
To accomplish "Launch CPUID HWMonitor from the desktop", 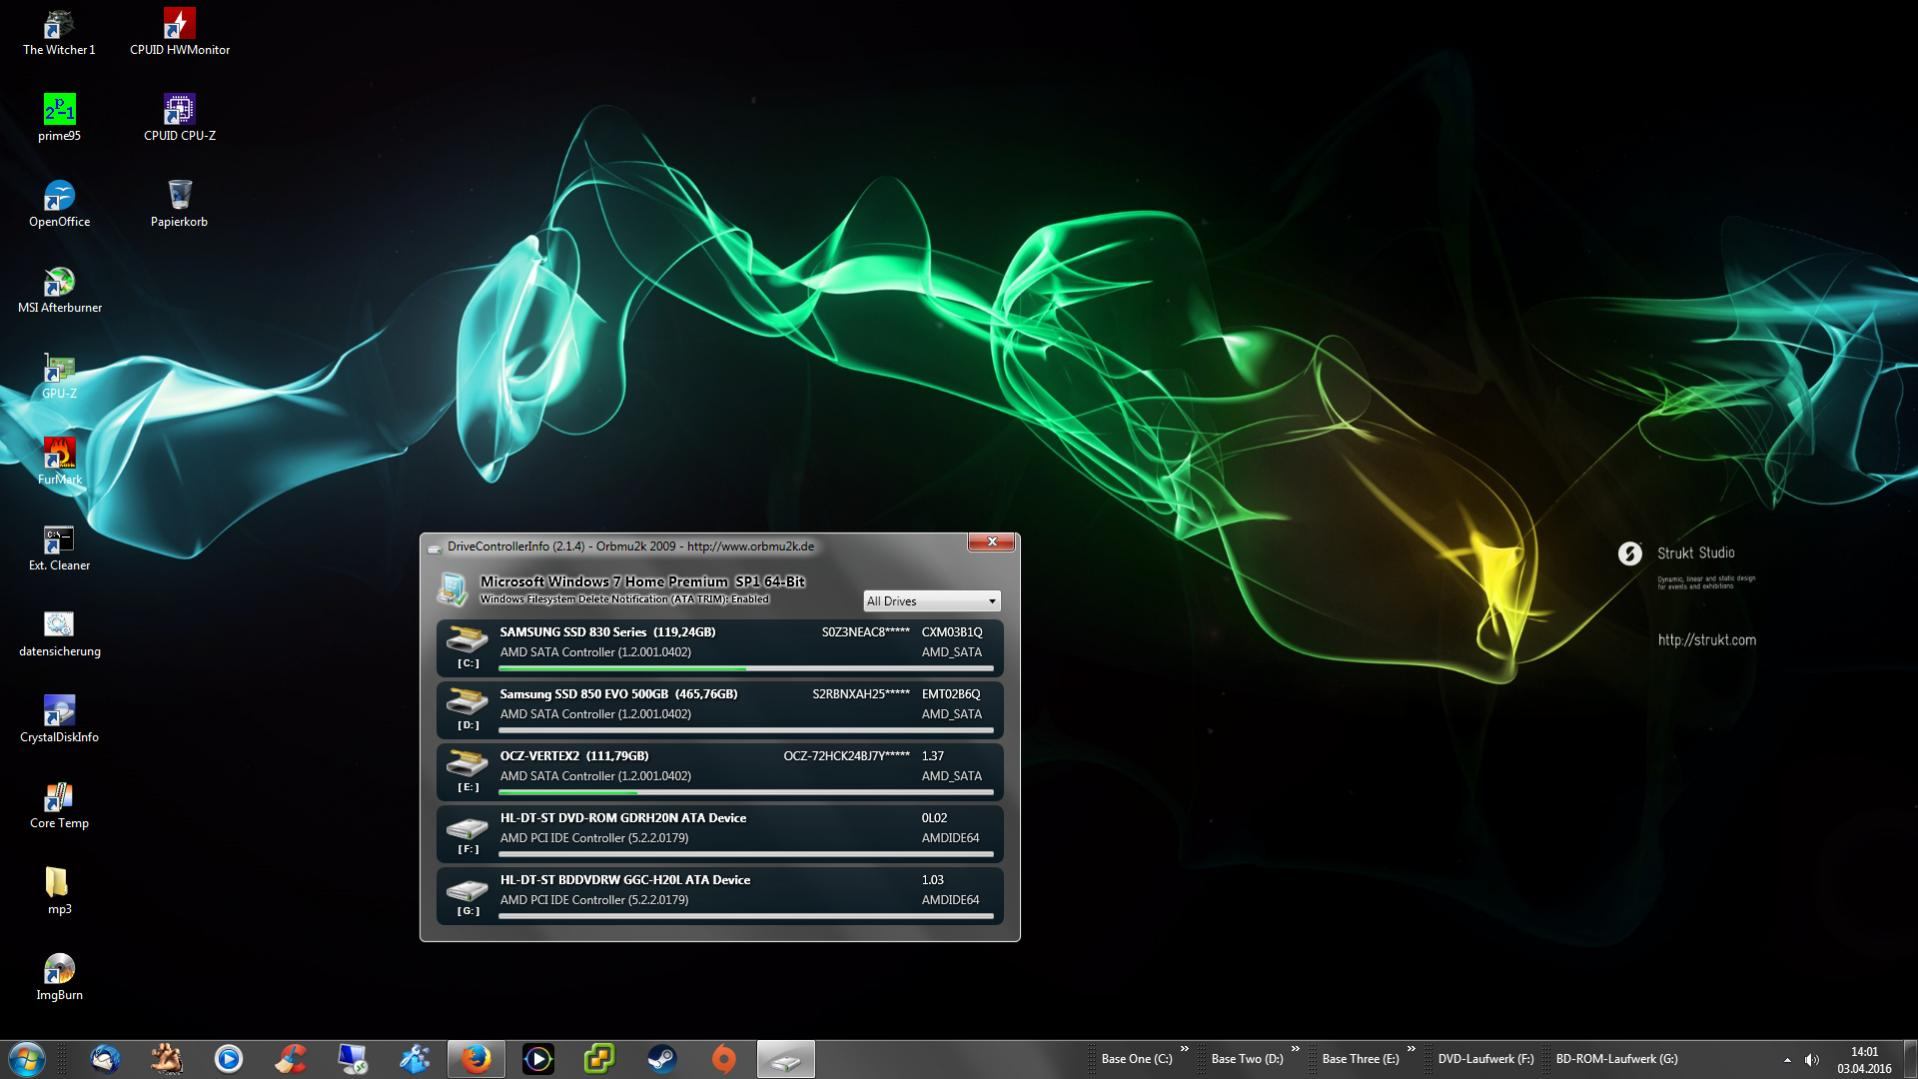I will (x=179, y=32).
